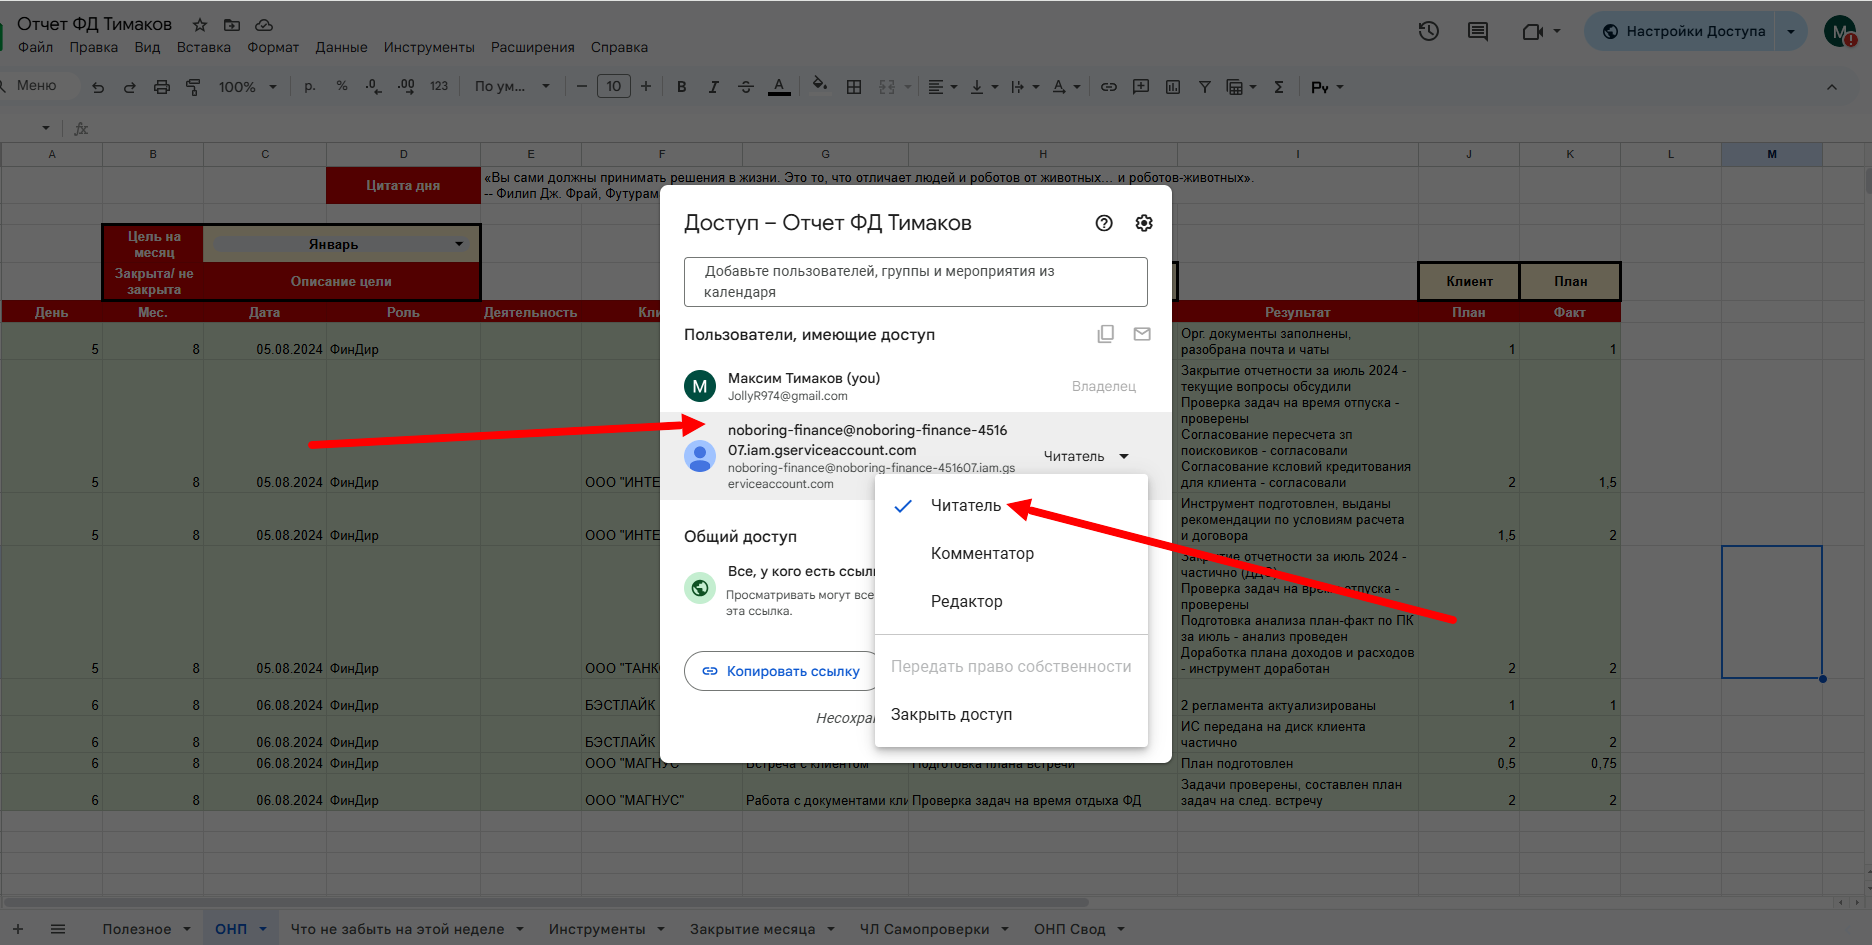Open the zoom 100% dropdown
Screen dimensions: 1872x945
[247, 87]
